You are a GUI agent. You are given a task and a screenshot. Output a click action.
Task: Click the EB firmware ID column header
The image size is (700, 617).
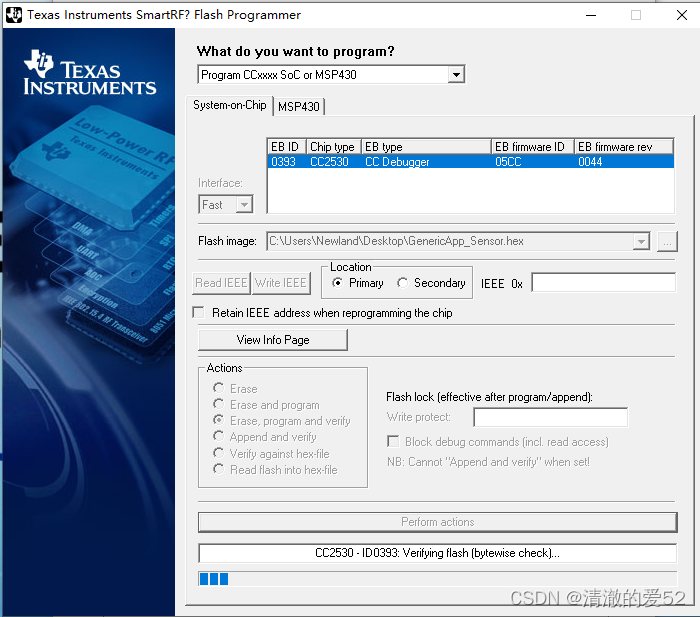click(532, 147)
